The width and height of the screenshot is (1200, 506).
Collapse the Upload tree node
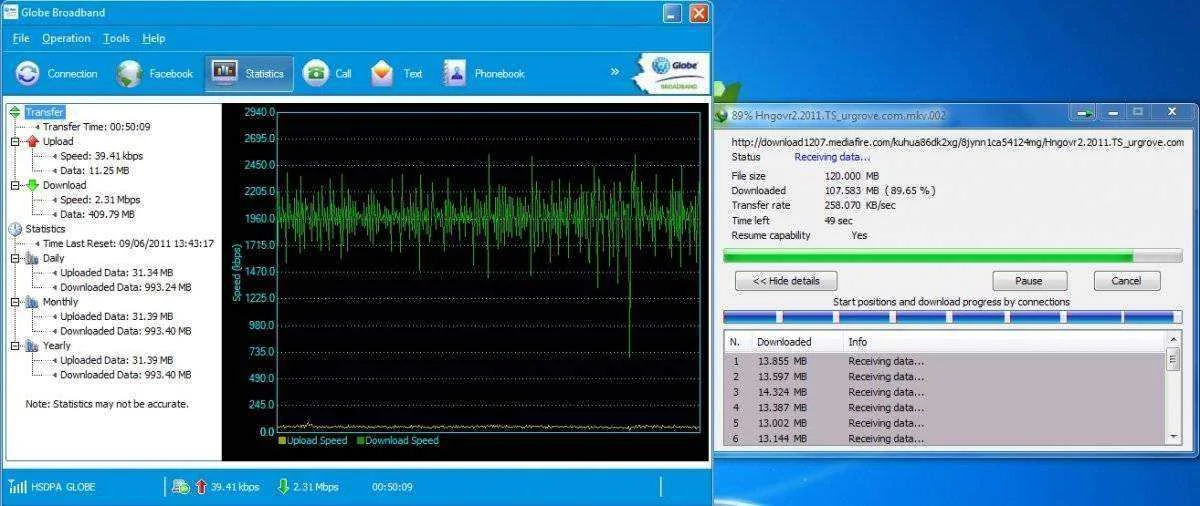coord(15,142)
